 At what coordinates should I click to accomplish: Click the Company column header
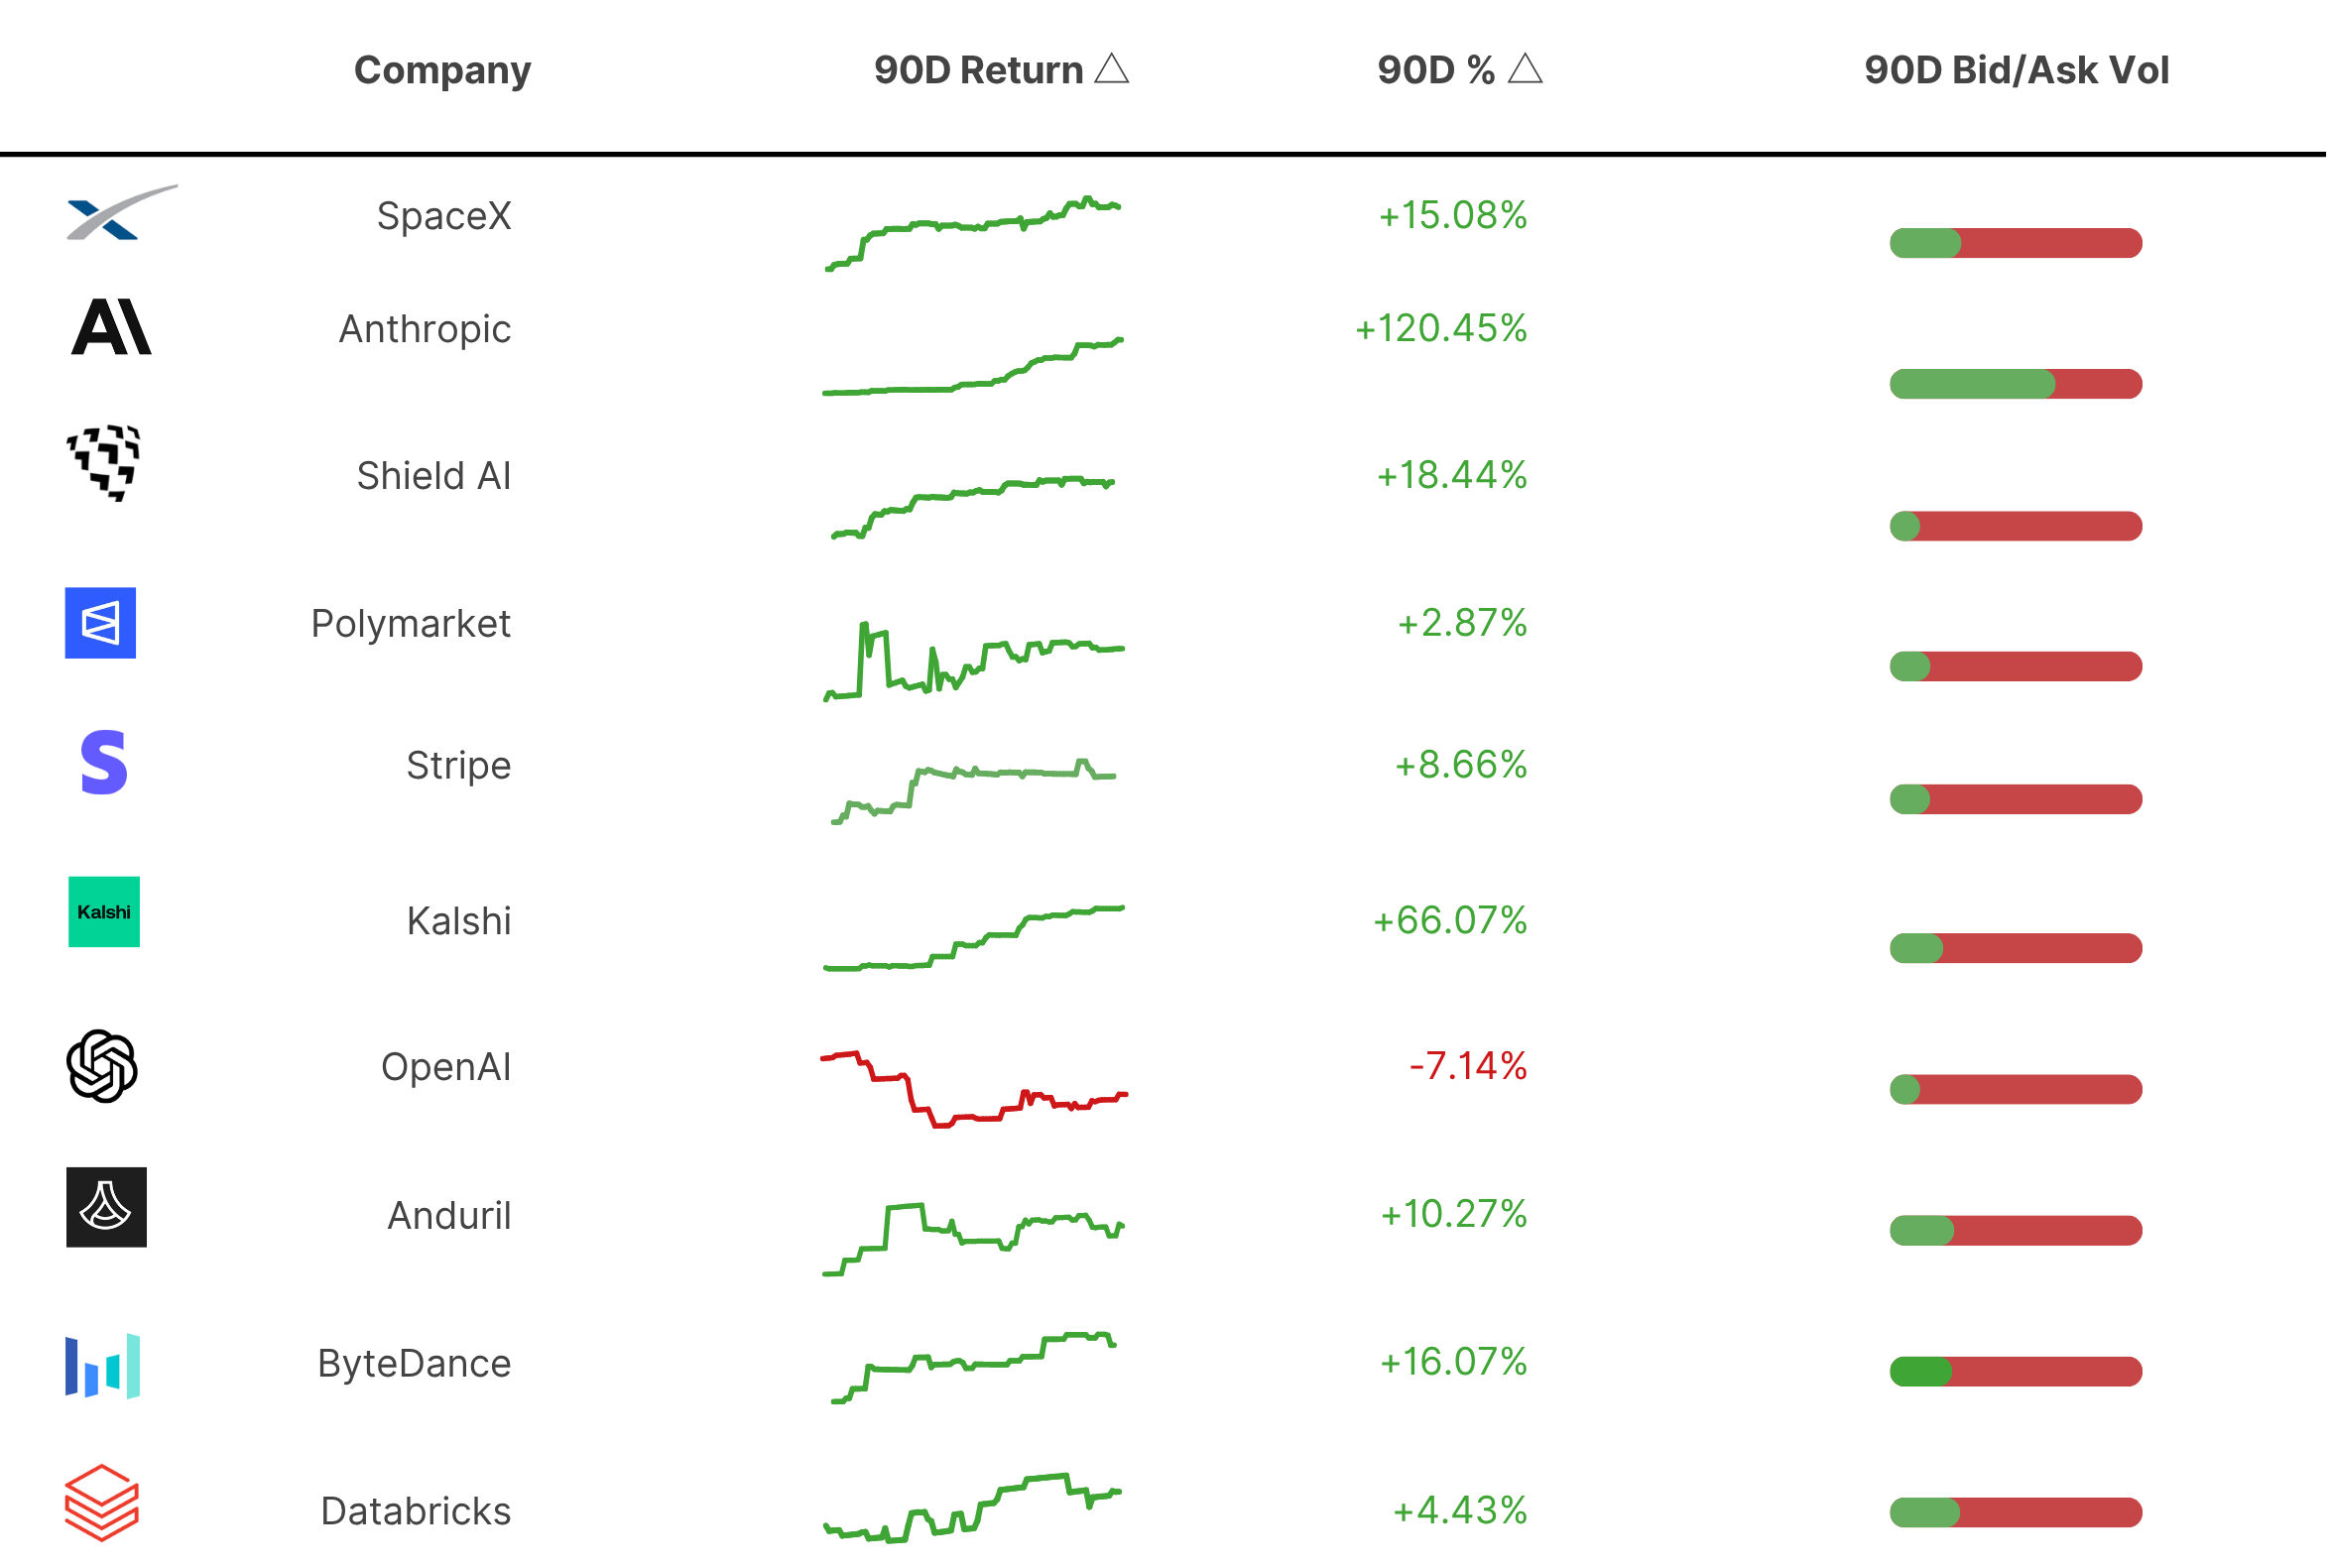(443, 70)
